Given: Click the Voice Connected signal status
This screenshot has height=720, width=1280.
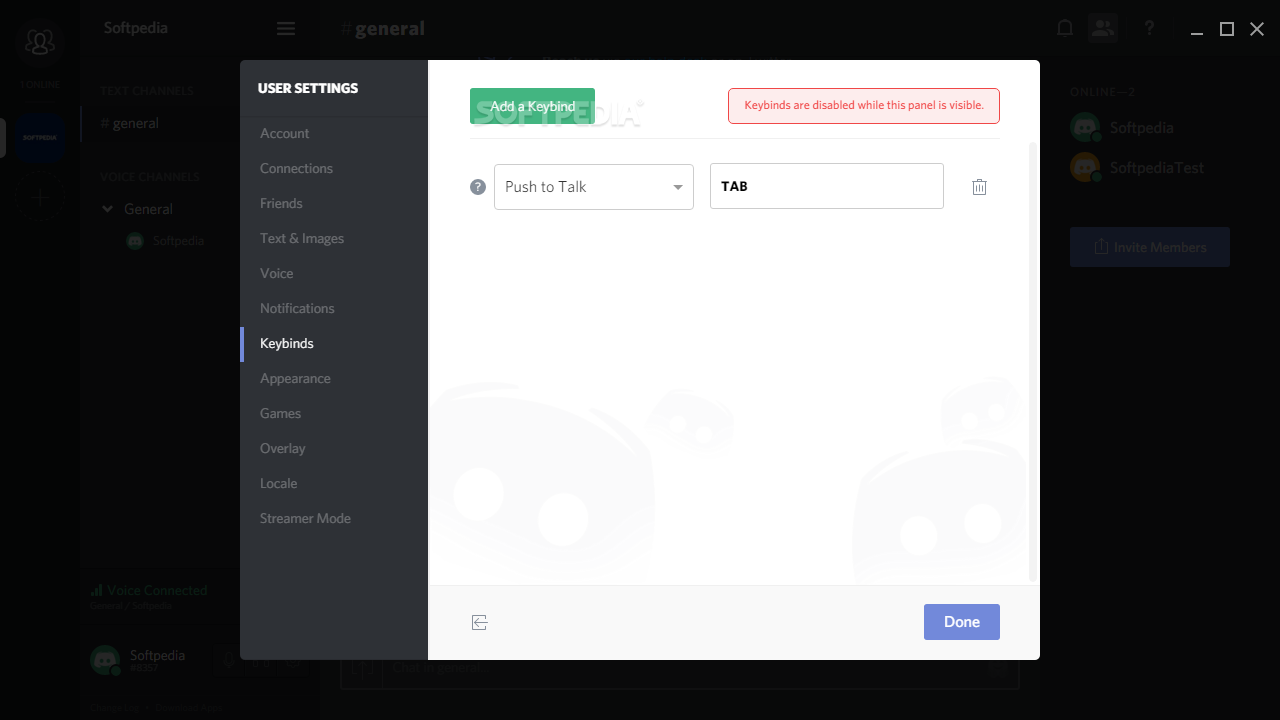Looking at the screenshot, I should click(x=149, y=591).
